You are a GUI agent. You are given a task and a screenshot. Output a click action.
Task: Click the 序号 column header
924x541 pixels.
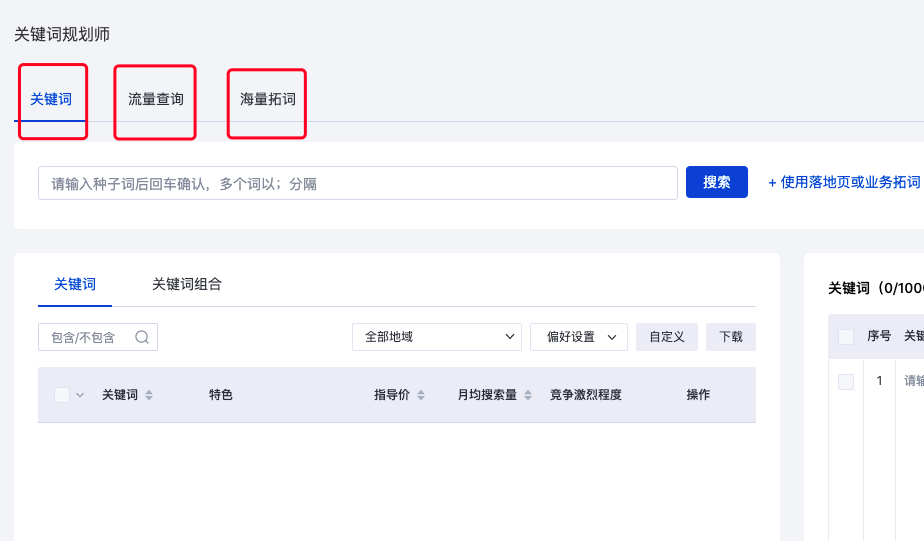[879, 336]
